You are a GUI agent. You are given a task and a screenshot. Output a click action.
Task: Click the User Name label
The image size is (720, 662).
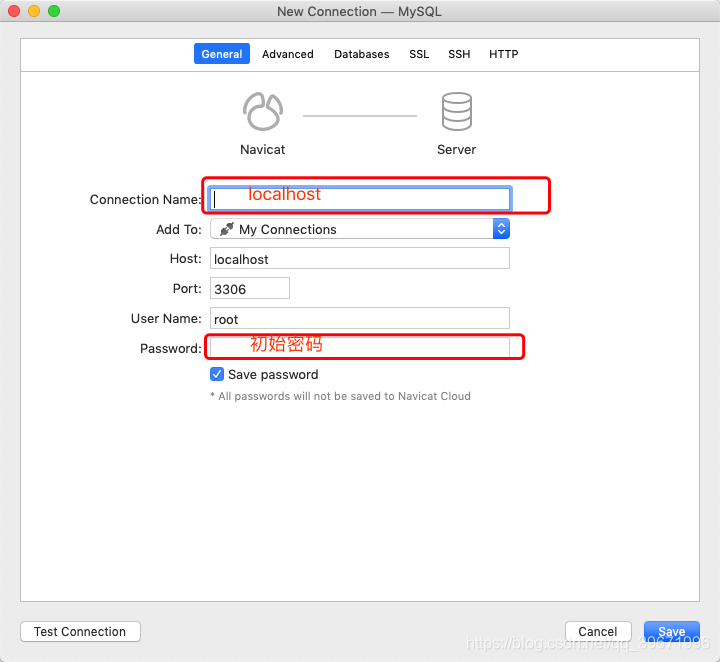[x=166, y=319]
